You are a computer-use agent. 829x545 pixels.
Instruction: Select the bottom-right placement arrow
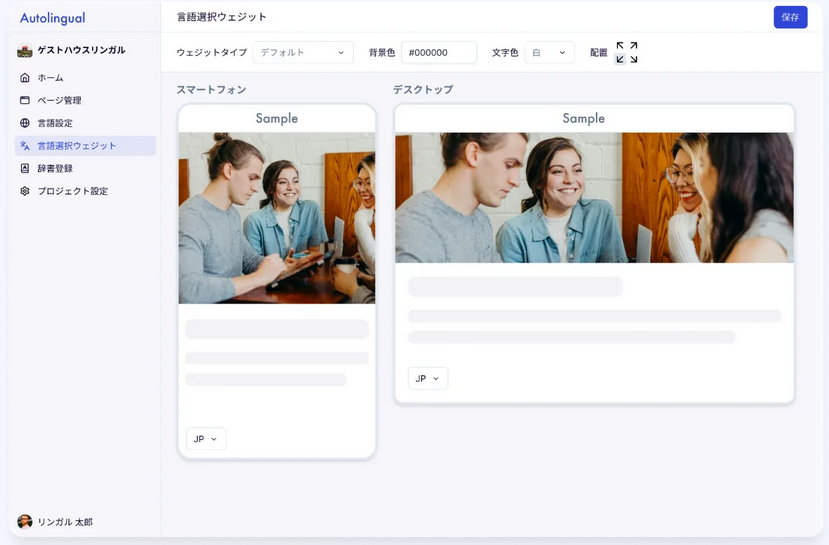(633, 59)
